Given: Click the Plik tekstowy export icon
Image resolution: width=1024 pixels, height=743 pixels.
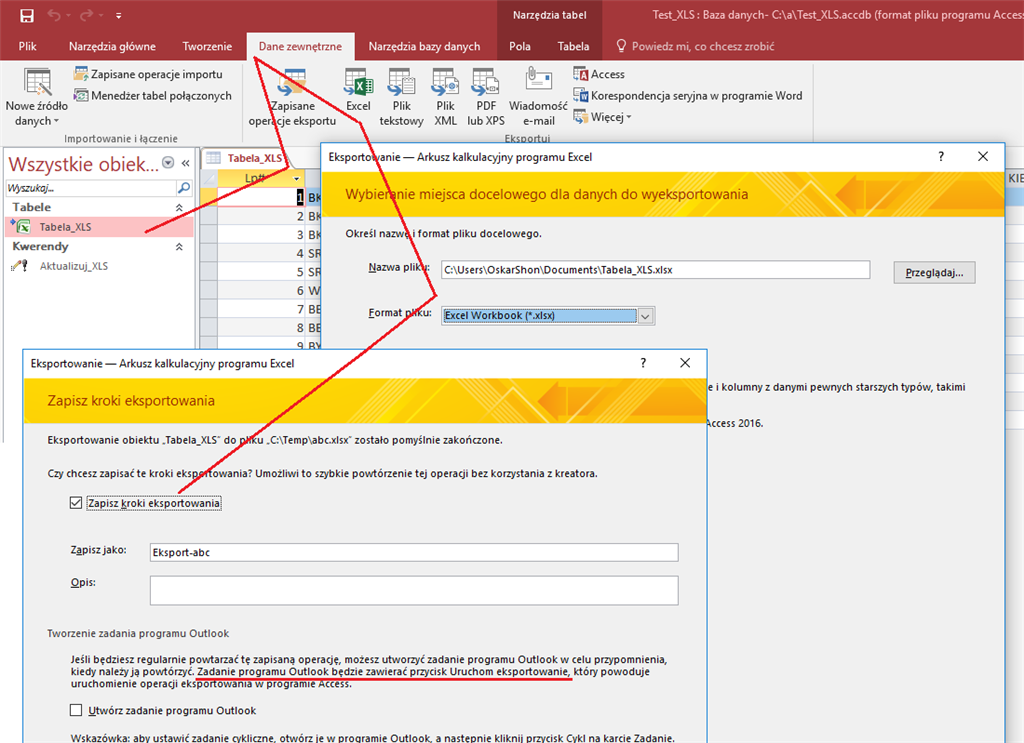Looking at the screenshot, I should 401,84.
